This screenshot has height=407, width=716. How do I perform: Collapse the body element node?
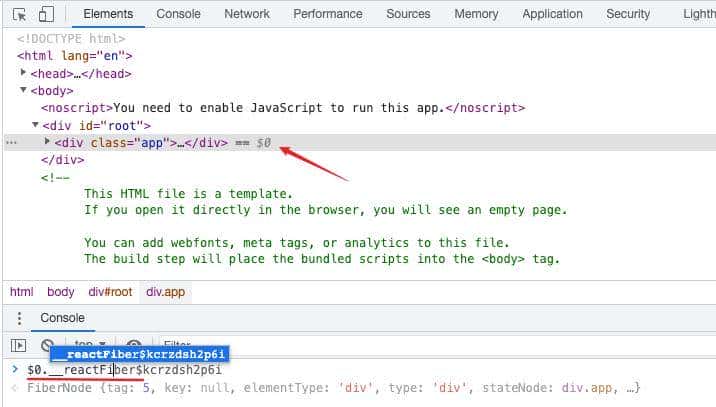(24, 91)
